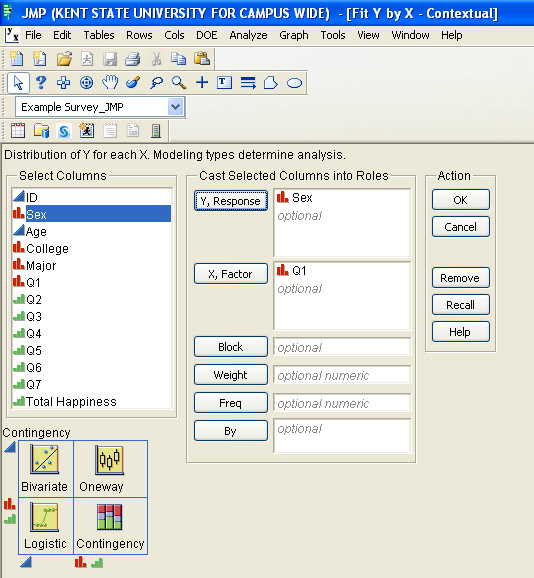This screenshot has width=534, height=578.
Task: Select the Annotate text tool
Action: click(x=224, y=83)
